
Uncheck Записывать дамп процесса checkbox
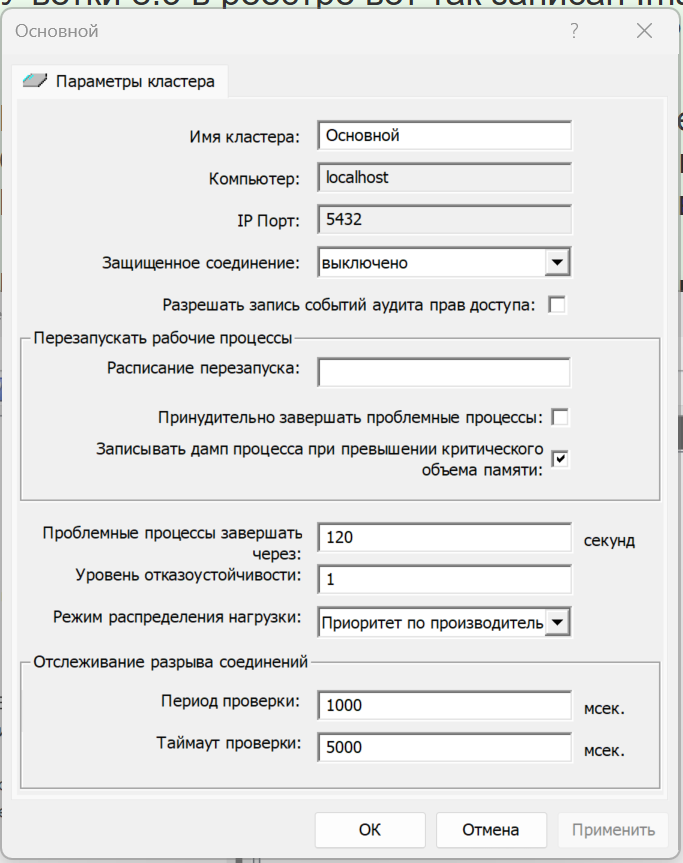(561, 458)
